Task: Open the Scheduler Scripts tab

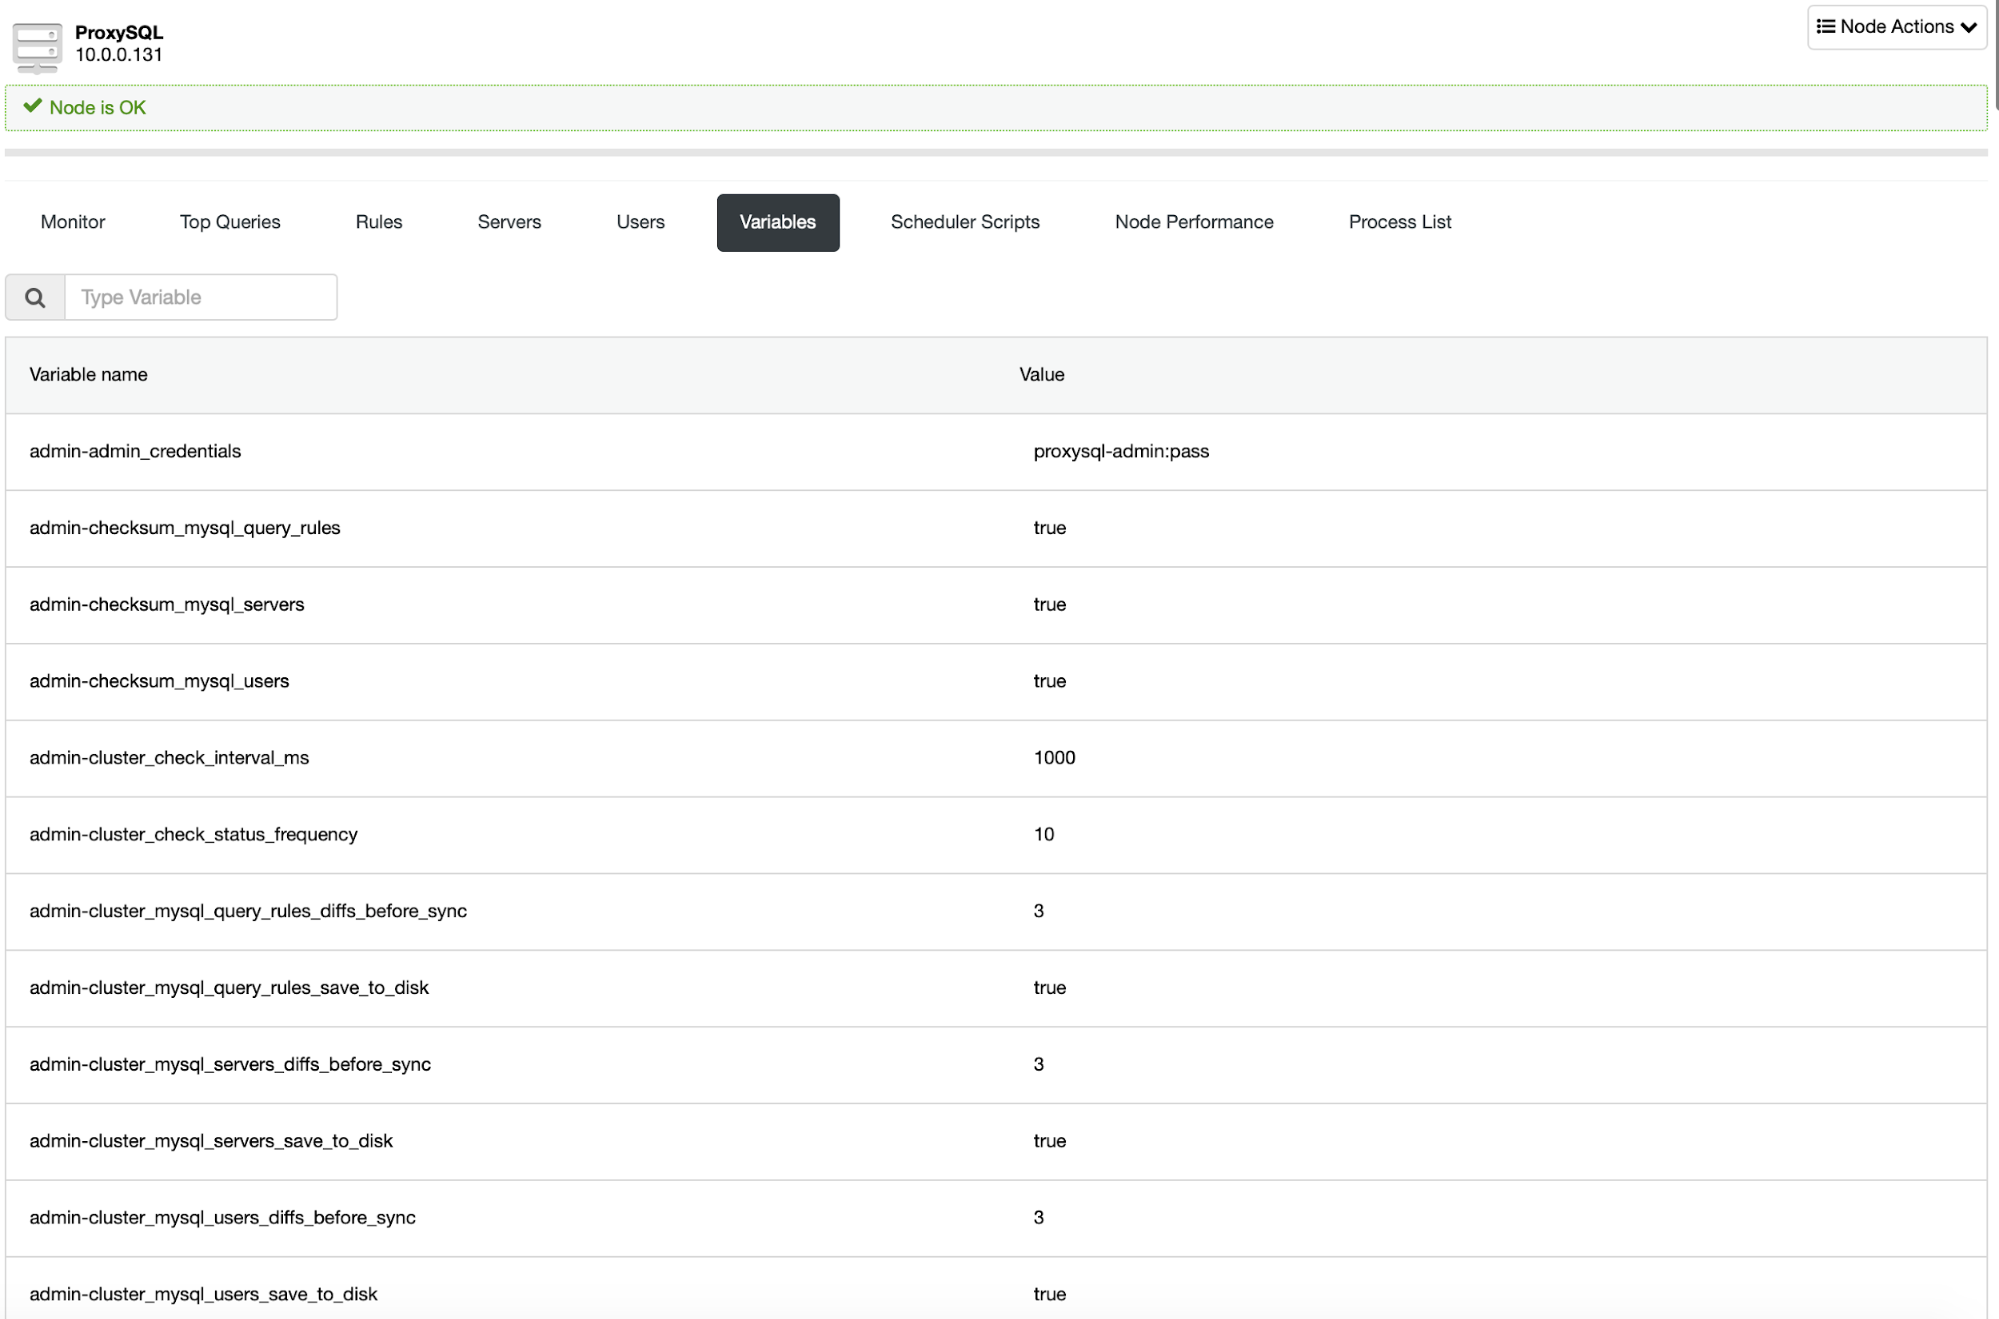Action: (965, 222)
